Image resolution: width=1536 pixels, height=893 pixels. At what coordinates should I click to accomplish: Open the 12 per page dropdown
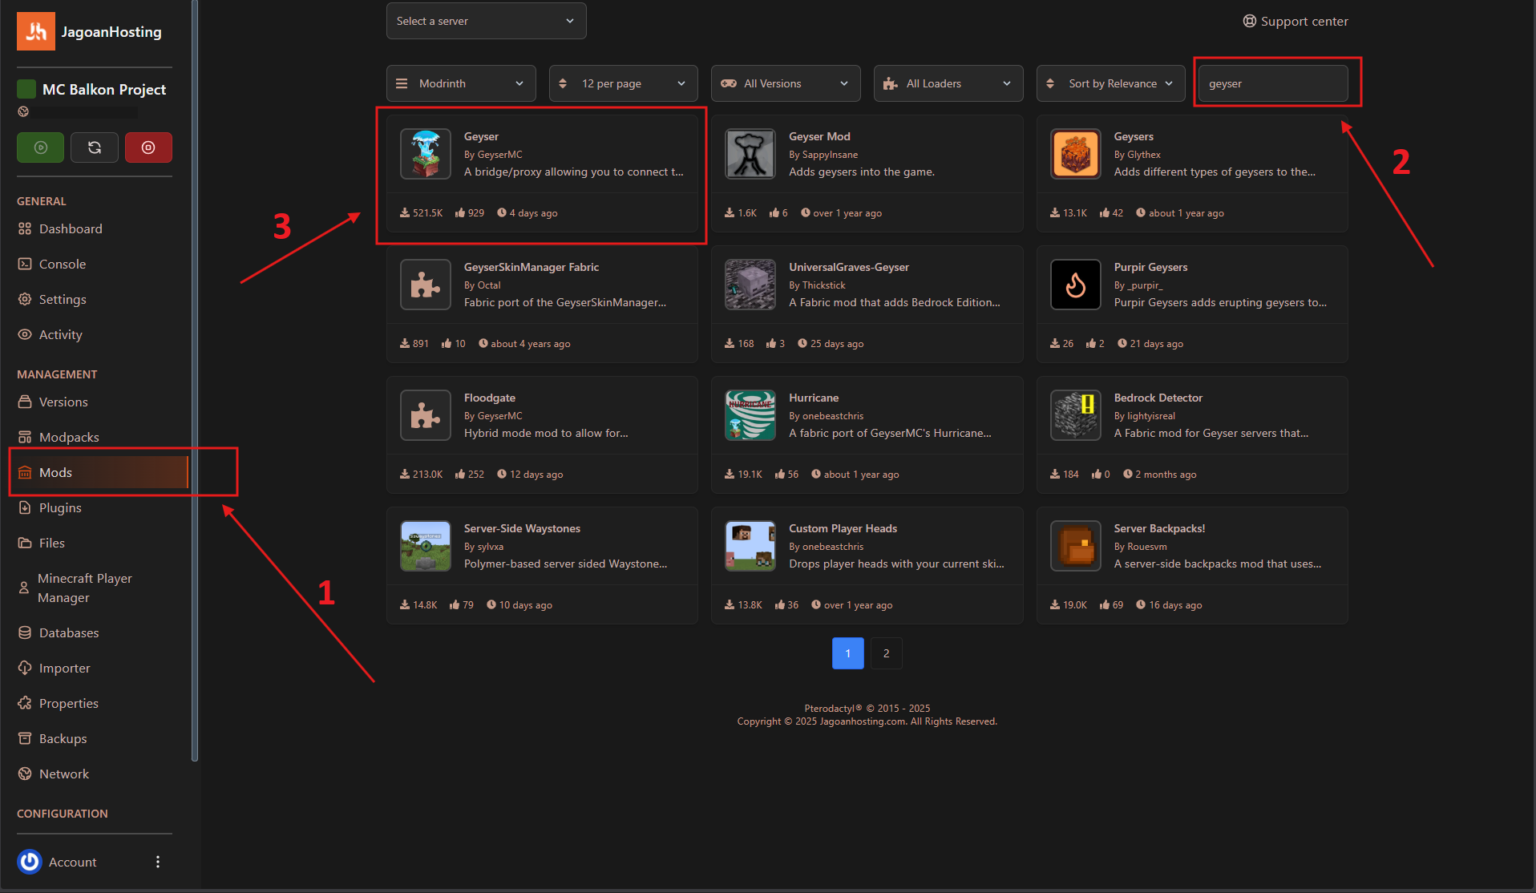623,84
